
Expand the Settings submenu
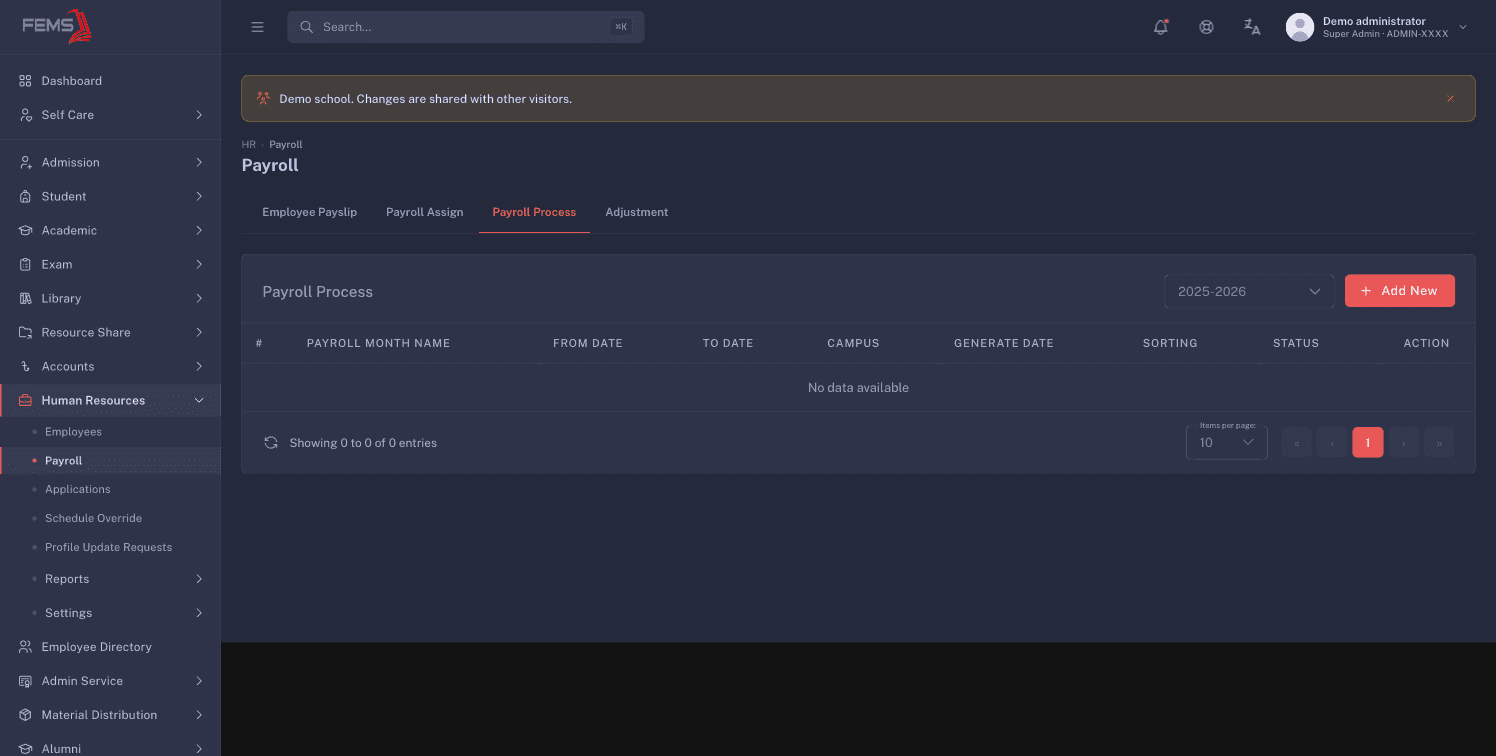point(110,613)
